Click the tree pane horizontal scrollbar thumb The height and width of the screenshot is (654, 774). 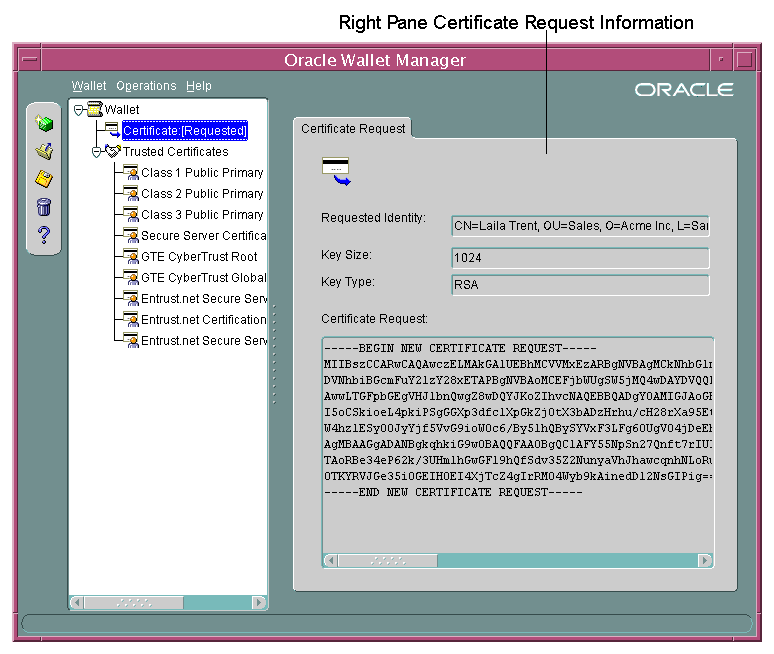tap(136, 603)
